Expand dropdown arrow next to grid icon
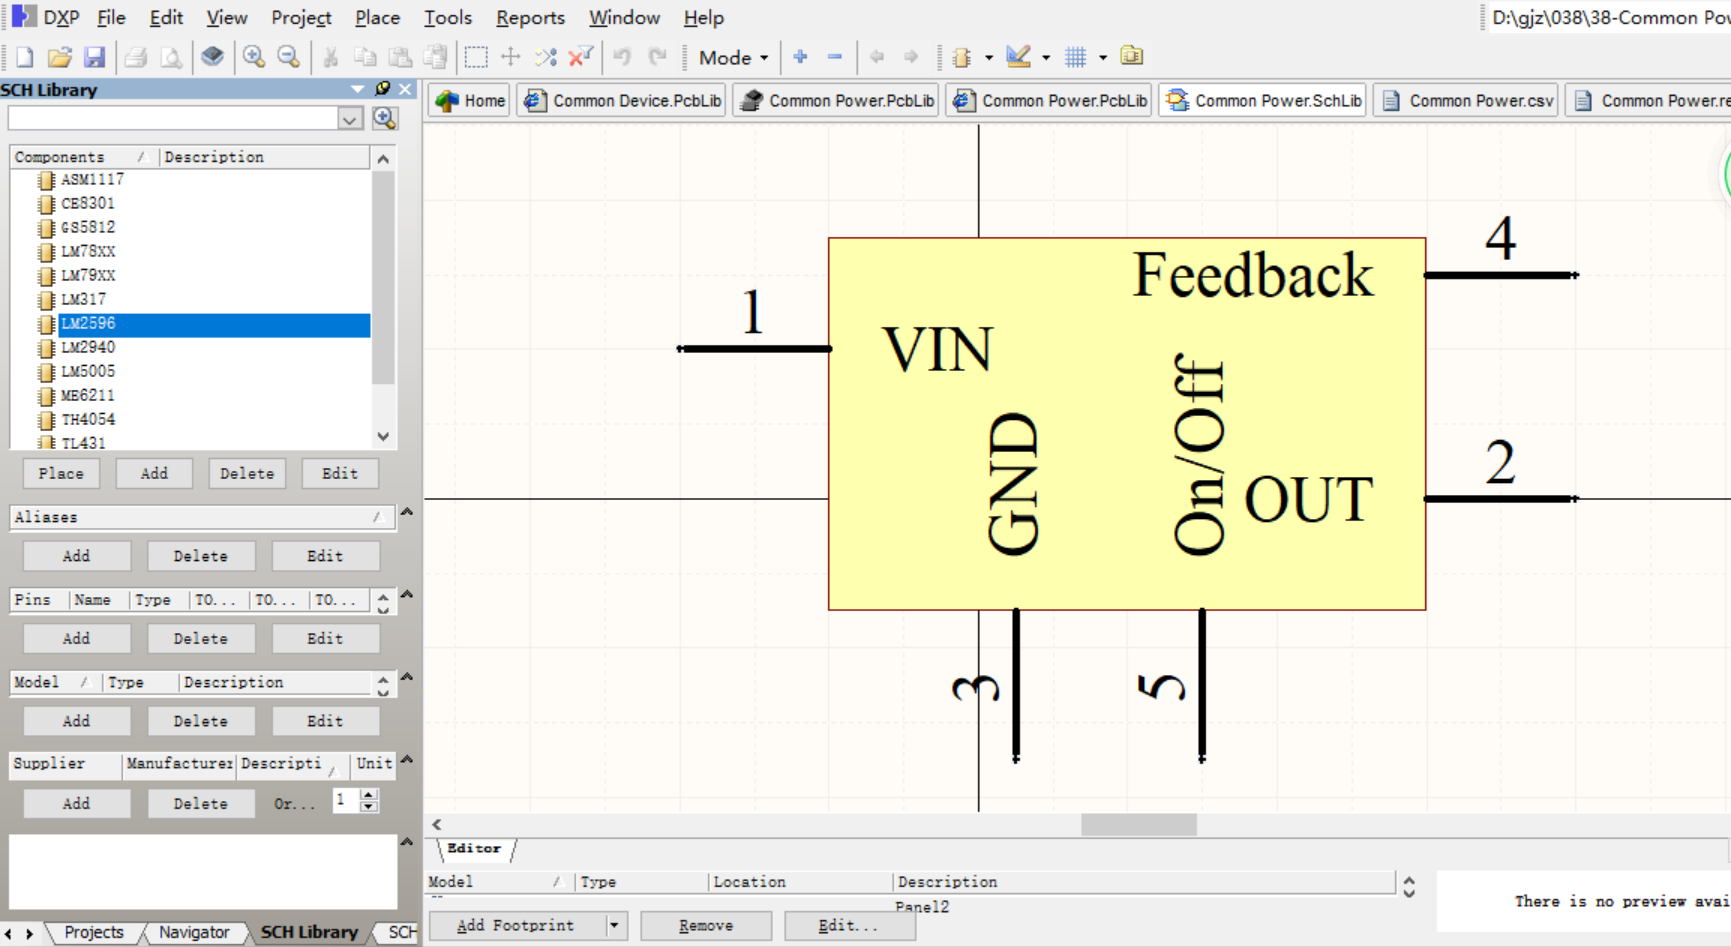 point(1103,57)
